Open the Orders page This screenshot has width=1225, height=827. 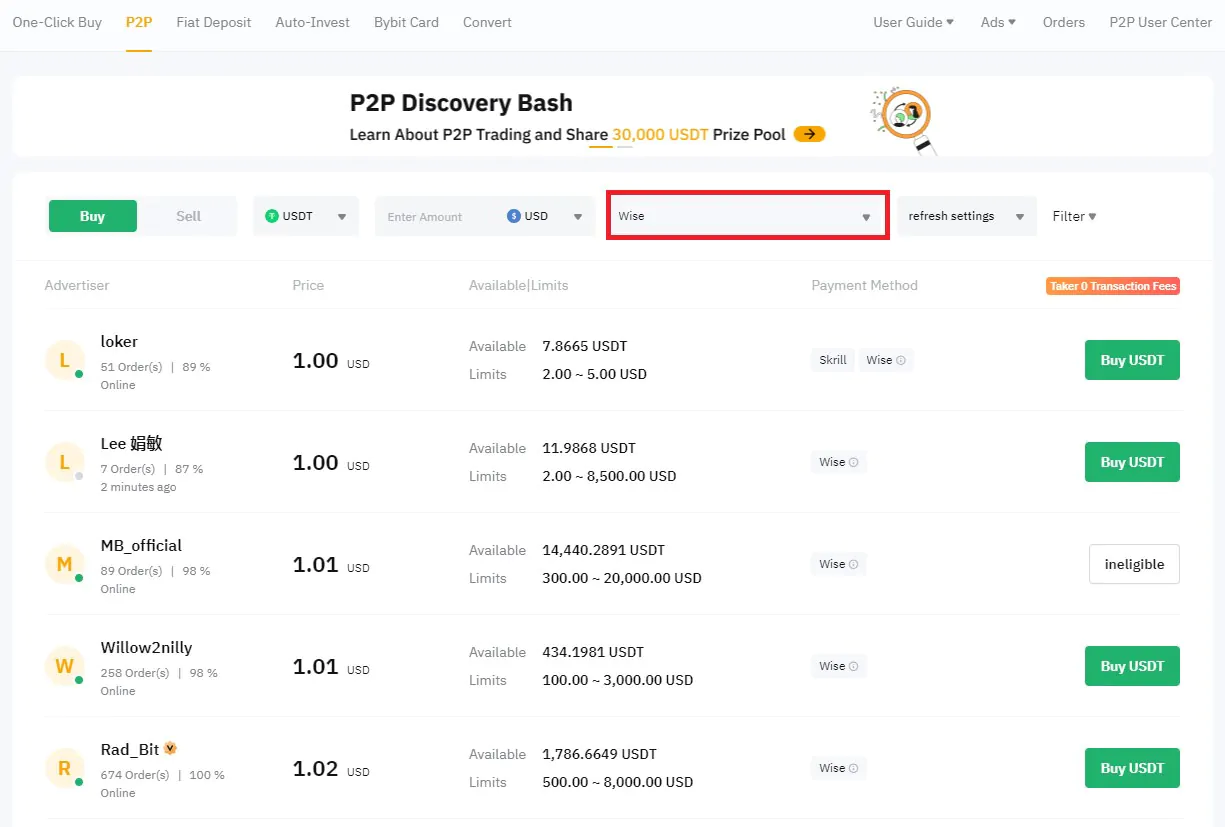[1063, 22]
